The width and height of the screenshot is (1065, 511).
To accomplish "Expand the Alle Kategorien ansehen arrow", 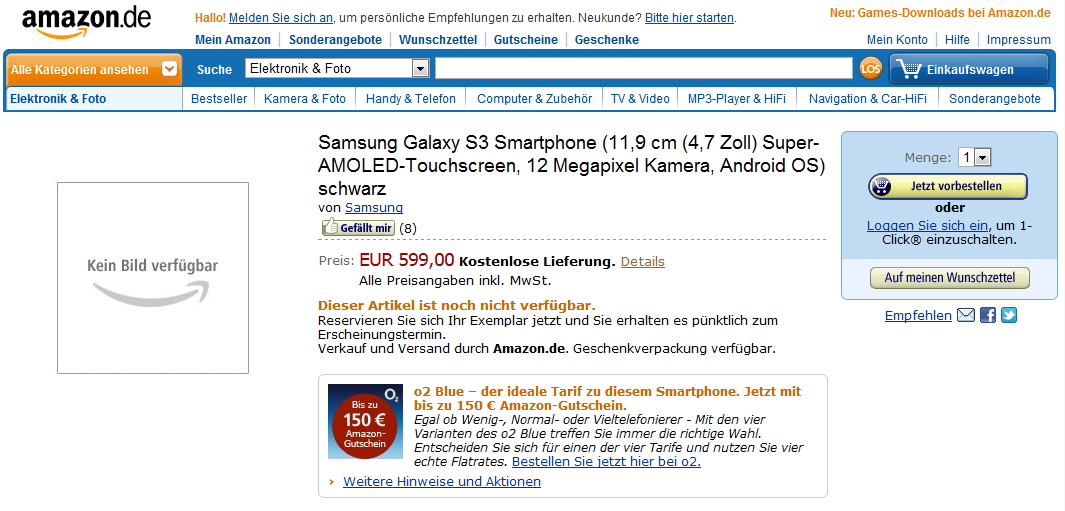I will point(170,69).
